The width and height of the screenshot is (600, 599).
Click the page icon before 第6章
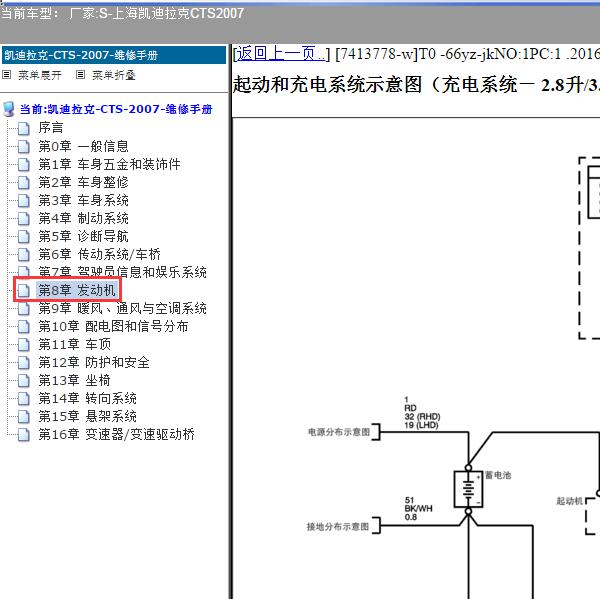click(x=24, y=255)
